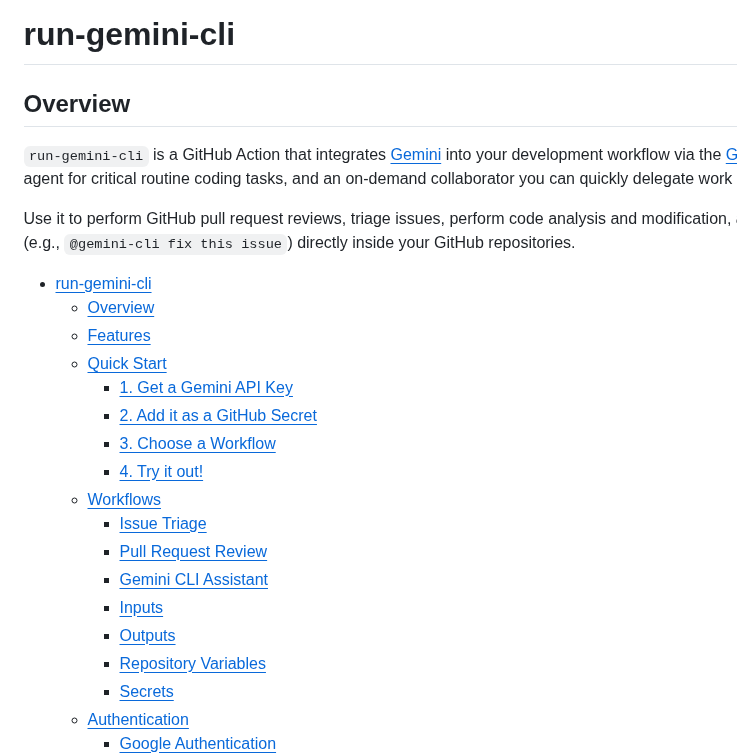Jump to the Overview section link

(121, 308)
